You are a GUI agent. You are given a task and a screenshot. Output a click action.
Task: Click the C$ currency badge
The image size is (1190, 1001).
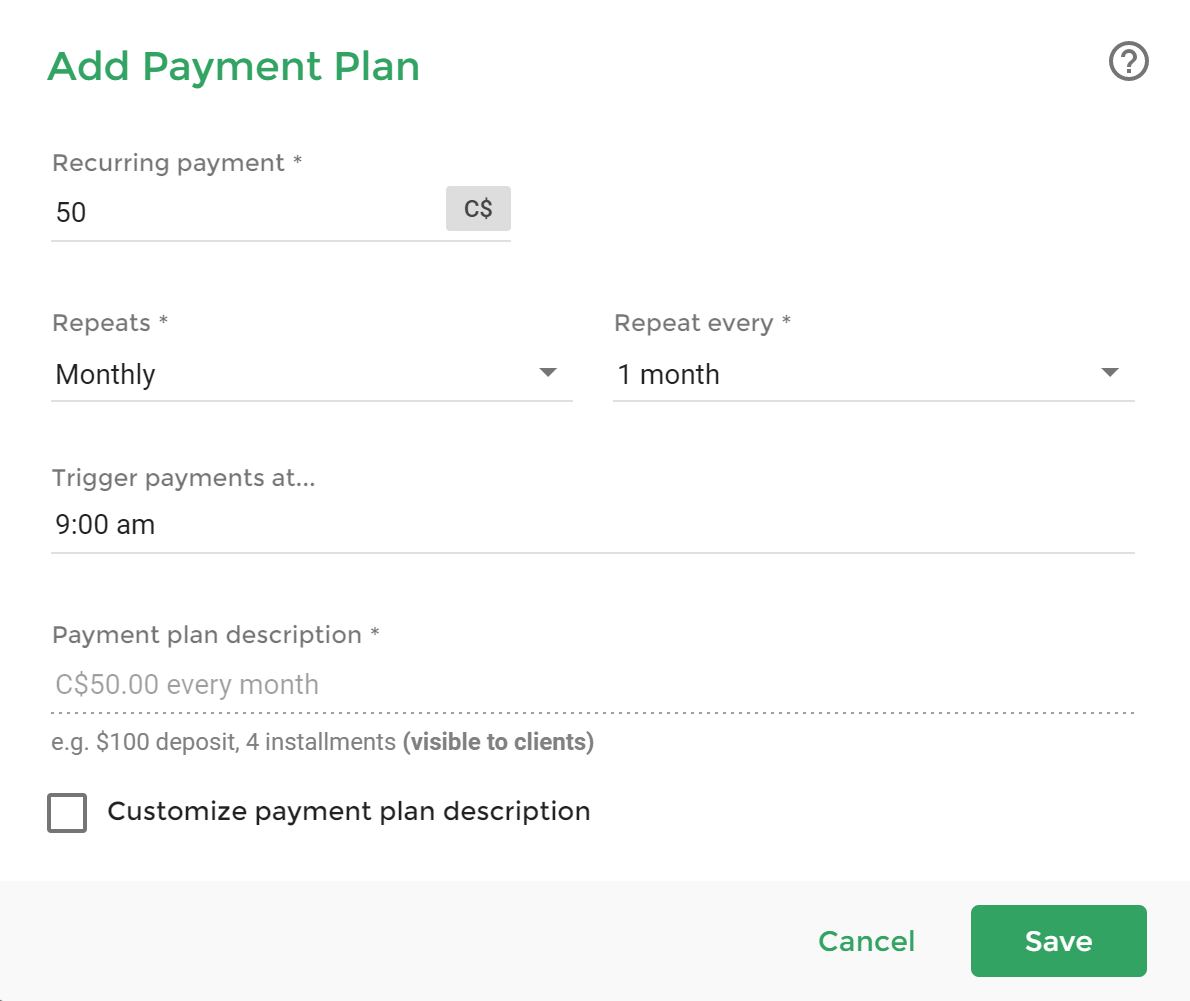(478, 210)
